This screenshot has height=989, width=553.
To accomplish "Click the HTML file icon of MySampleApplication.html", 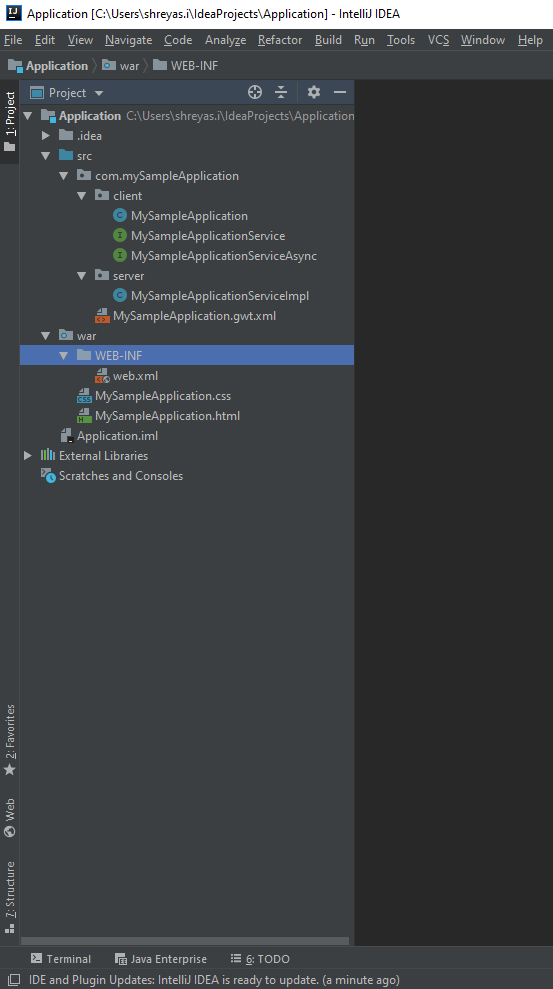I will click(x=84, y=416).
